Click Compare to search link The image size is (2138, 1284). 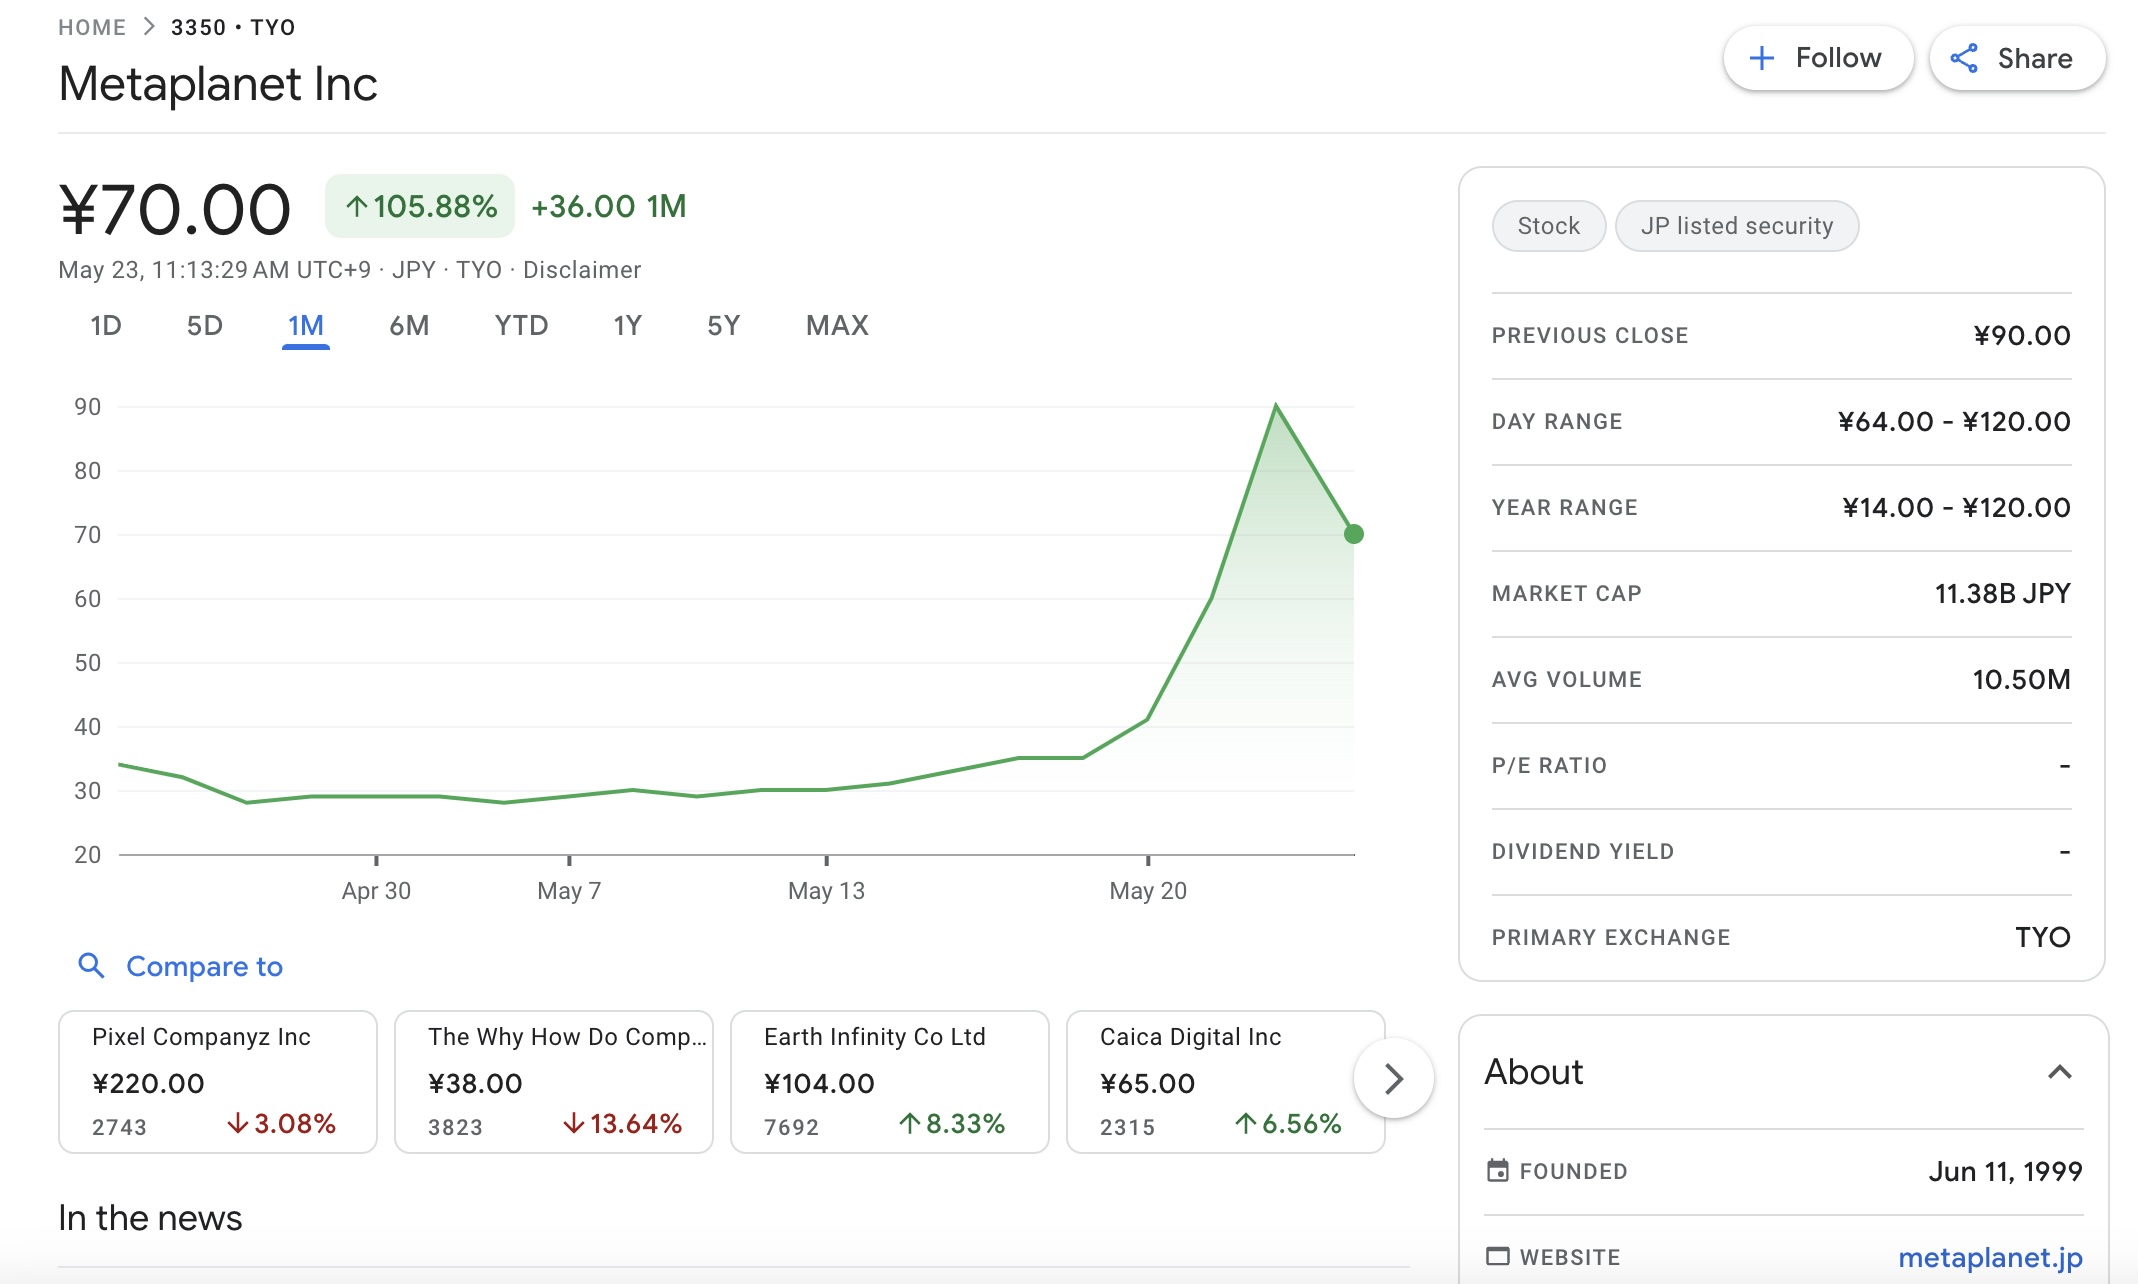tap(204, 966)
